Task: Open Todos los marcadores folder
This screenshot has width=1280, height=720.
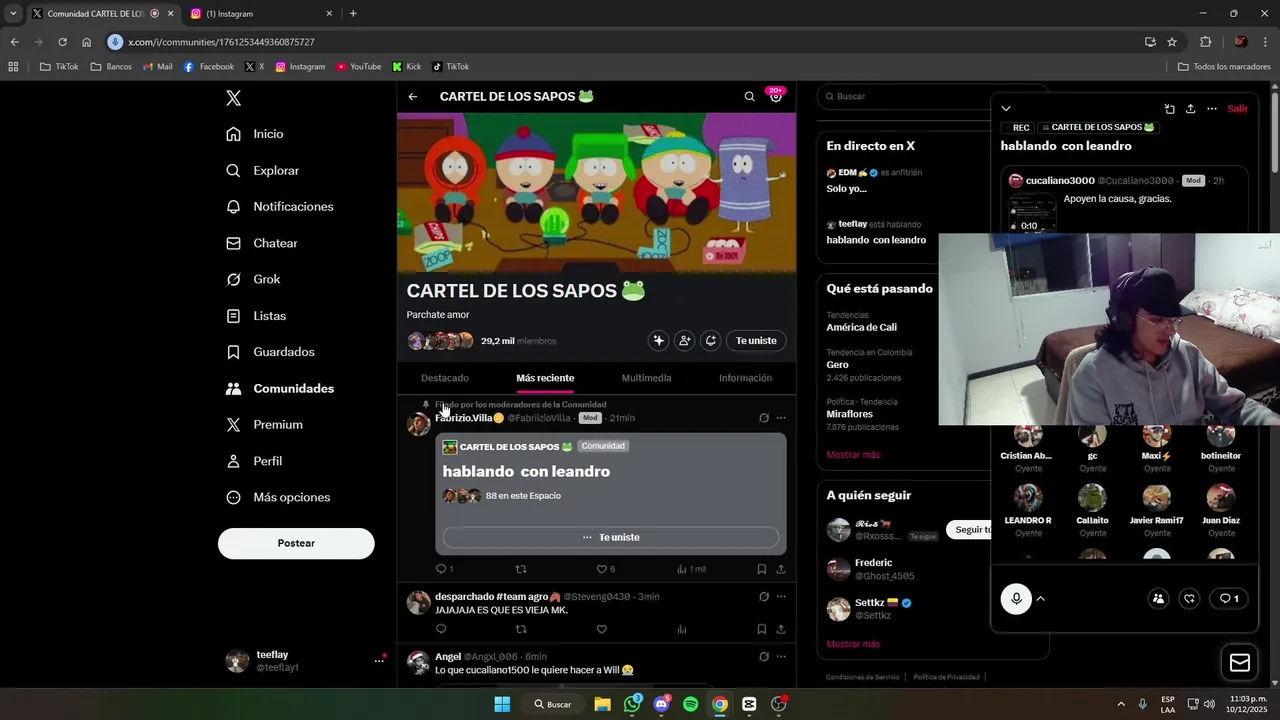Action: click(1224, 67)
